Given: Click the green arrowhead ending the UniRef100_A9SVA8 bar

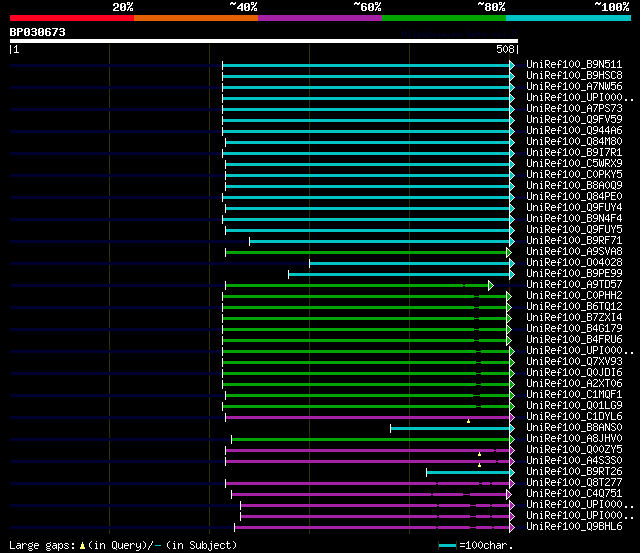Looking at the screenshot, I should (x=509, y=253).
